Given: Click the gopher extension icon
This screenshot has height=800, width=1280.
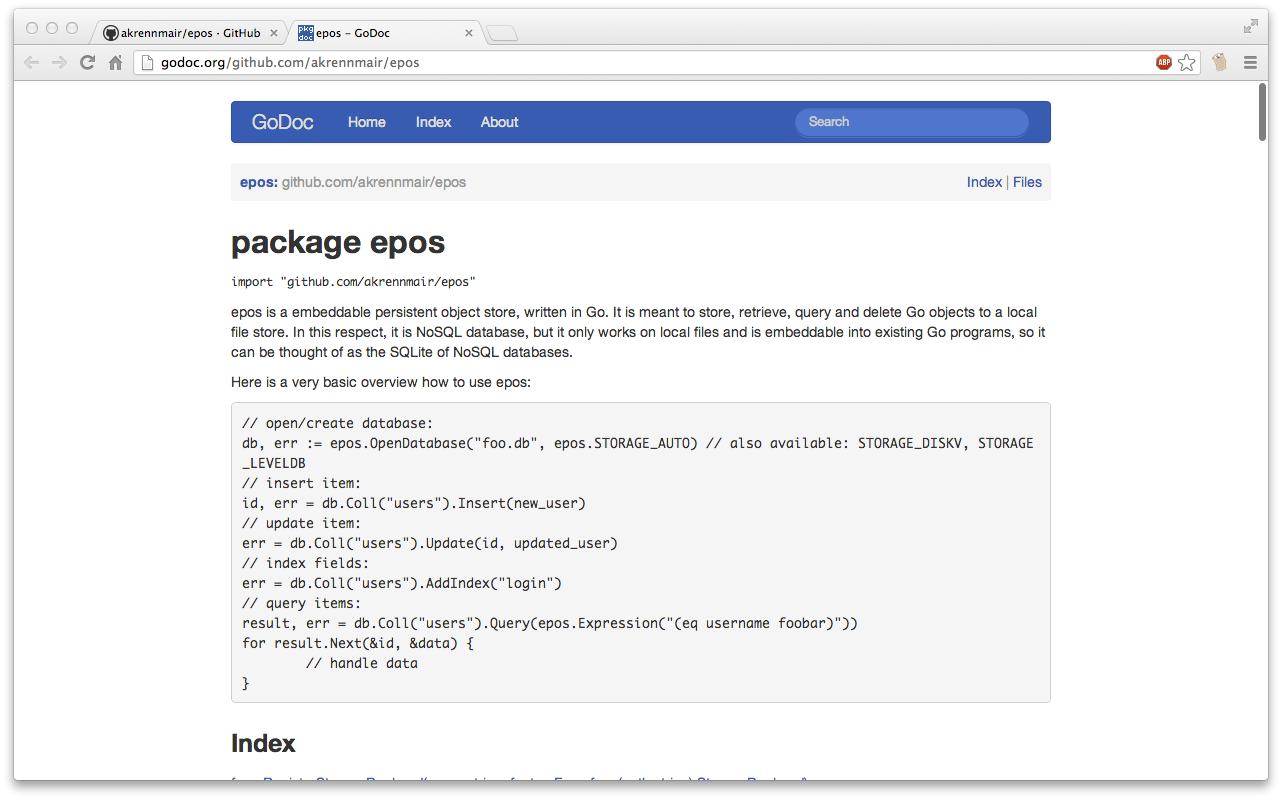Looking at the screenshot, I should (1219, 63).
